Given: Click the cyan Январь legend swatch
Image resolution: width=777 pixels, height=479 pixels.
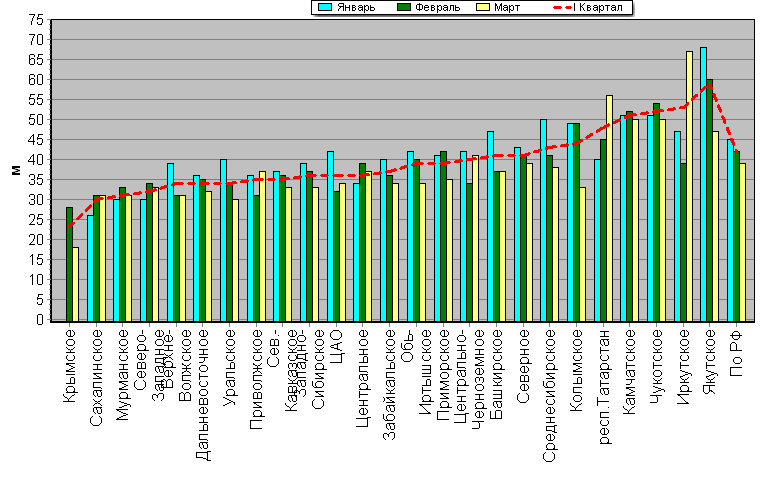Looking at the screenshot, I should coord(325,7).
